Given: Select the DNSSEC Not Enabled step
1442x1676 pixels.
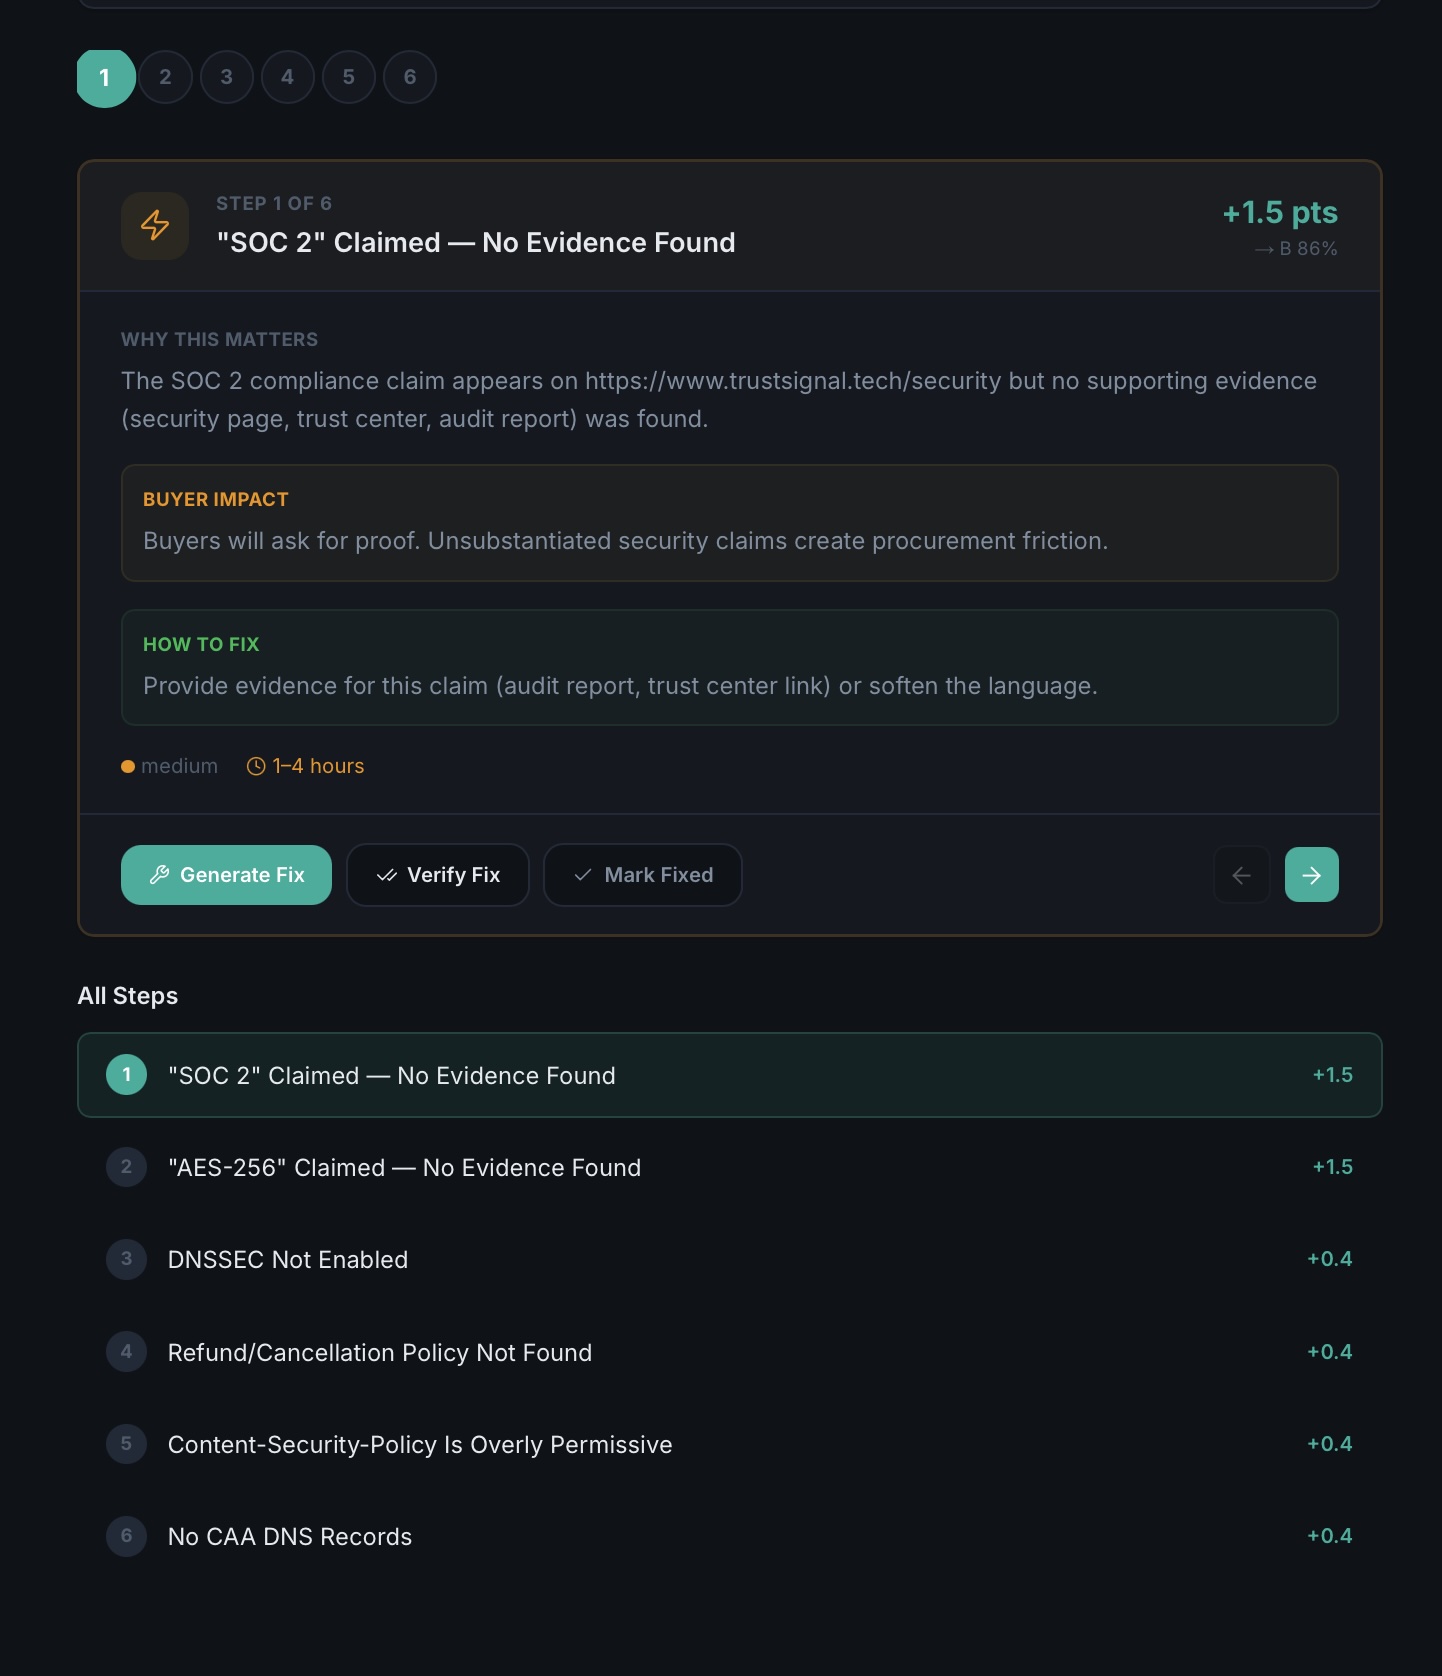Looking at the screenshot, I should 728,1259.
